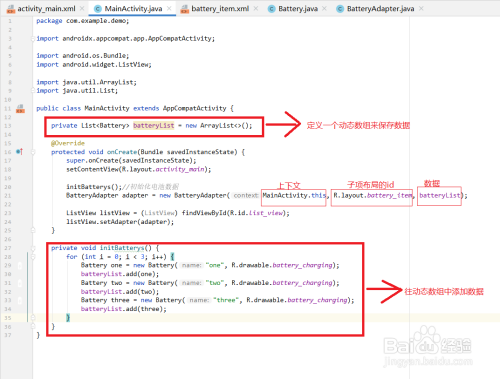Screen dimensions: 500x379
Task: Click the "two" string literal
Action: (215, 283)
